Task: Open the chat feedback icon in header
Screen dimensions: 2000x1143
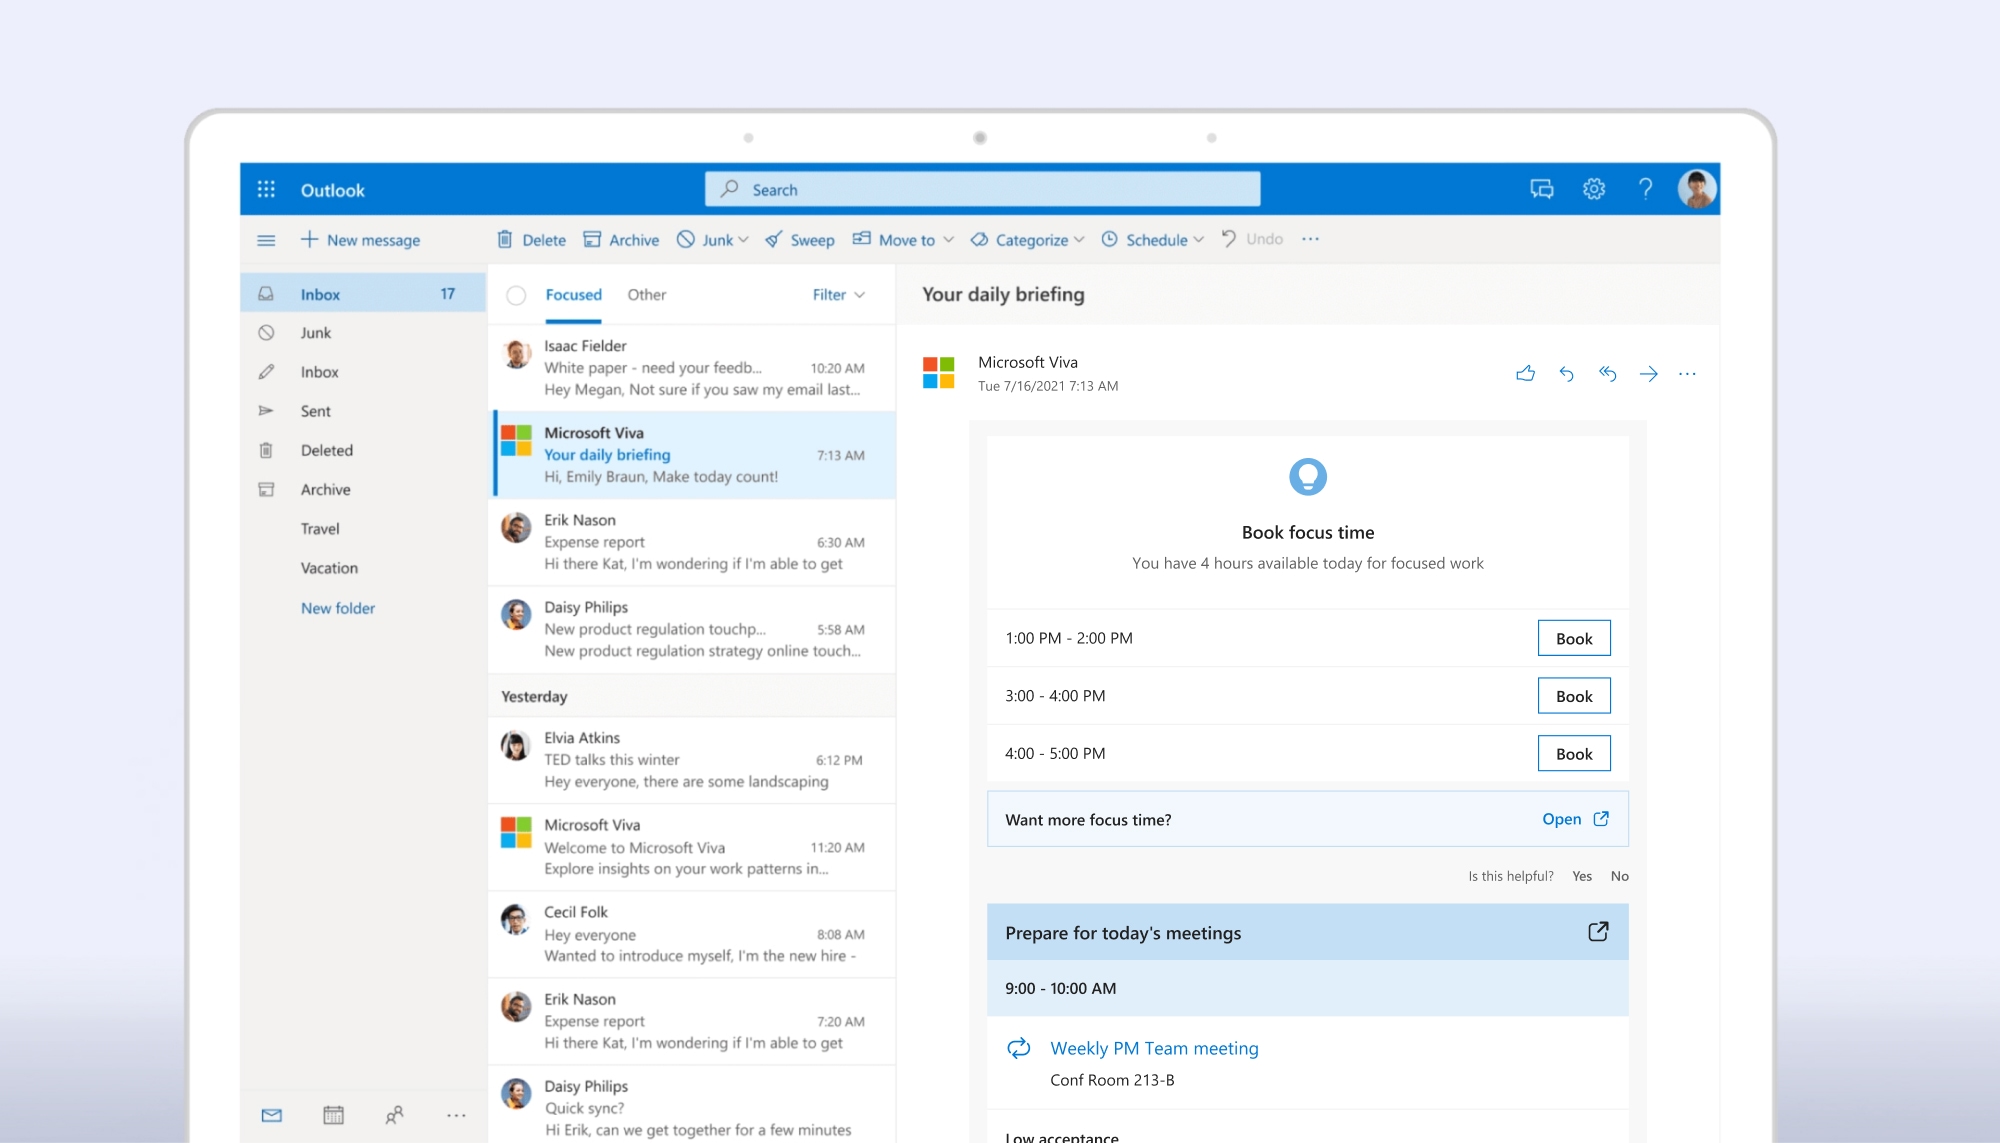Action: click(x=1541, y=189)
